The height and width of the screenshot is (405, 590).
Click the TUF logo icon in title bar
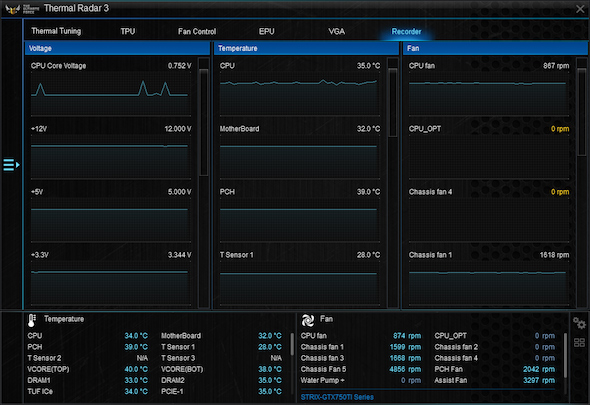pos(12,9)
